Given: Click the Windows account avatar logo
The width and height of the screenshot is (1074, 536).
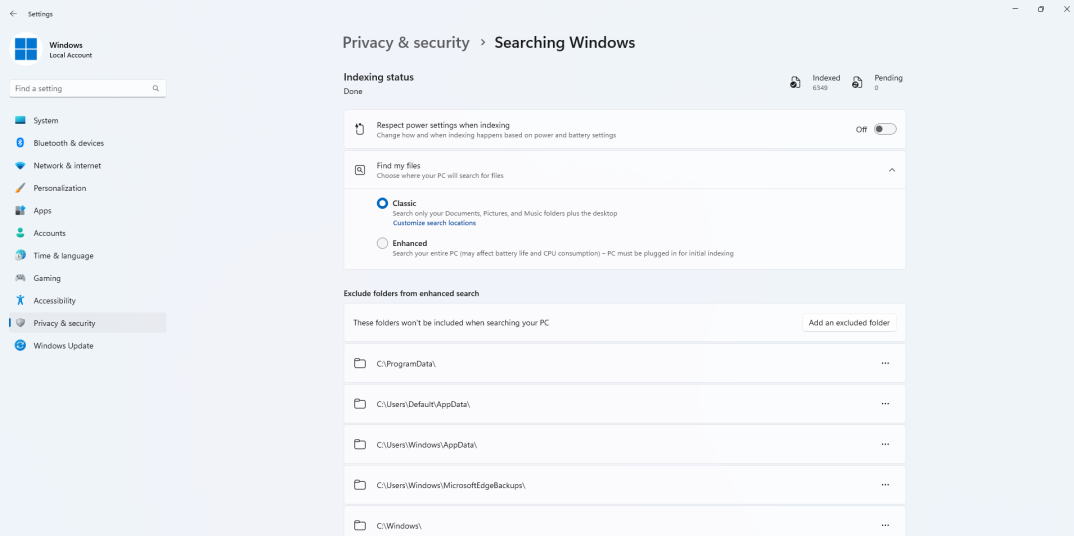Looking at the screenshot, I should click(x=26, y=49).
